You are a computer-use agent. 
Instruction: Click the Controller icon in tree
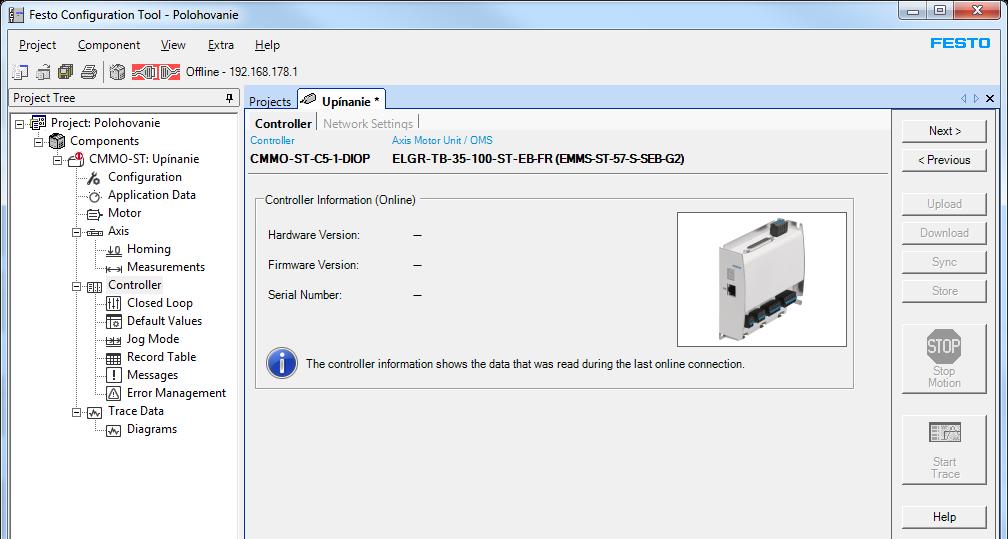coord(94,286)
